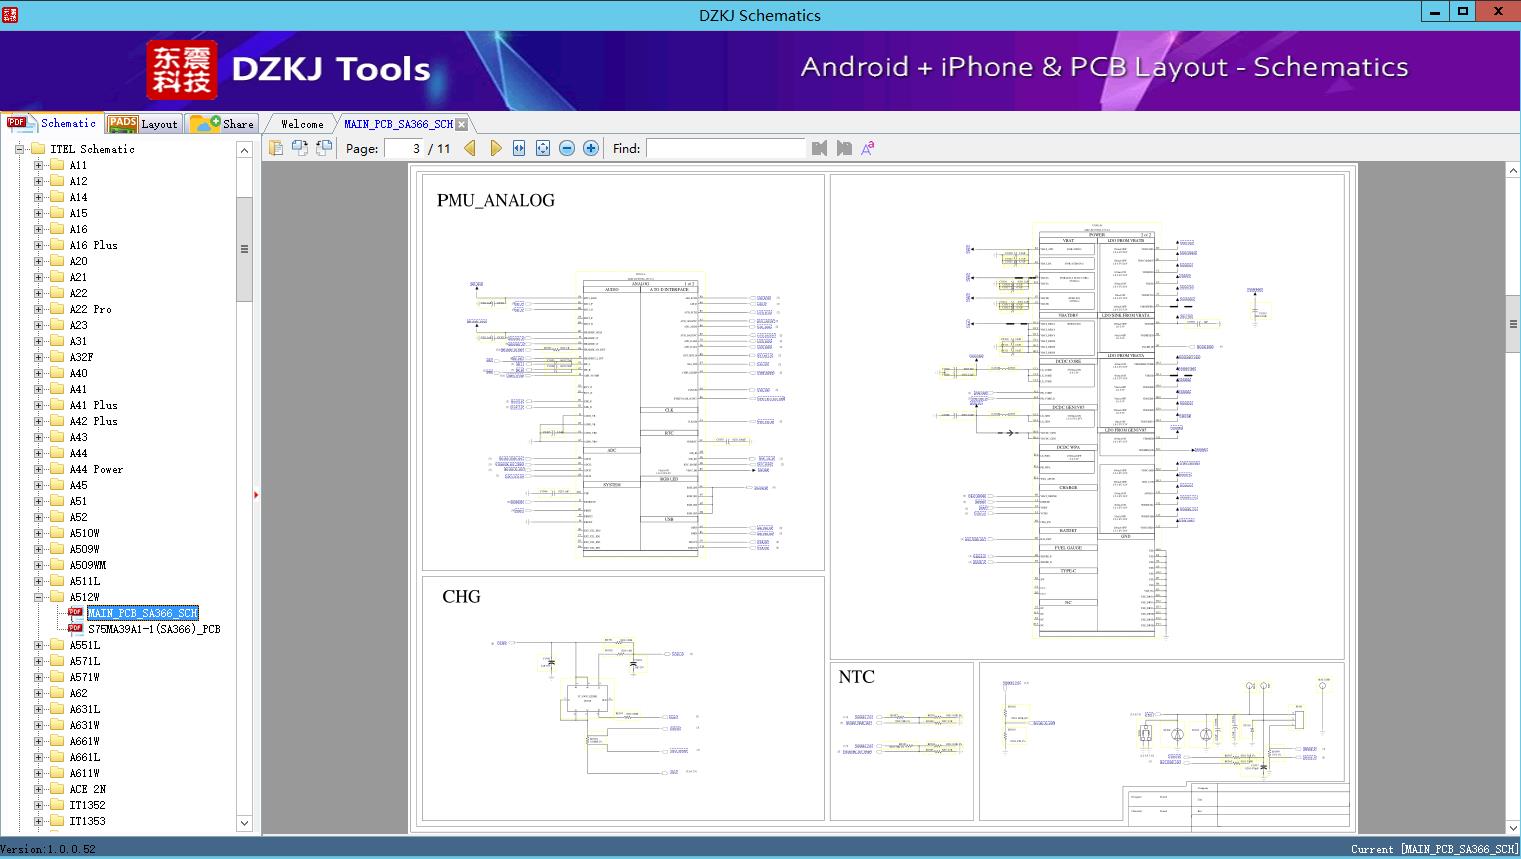Click the find-previous icon beside Find box
This screenshot has width=1521, height=859.
click(x=819, y=147)
